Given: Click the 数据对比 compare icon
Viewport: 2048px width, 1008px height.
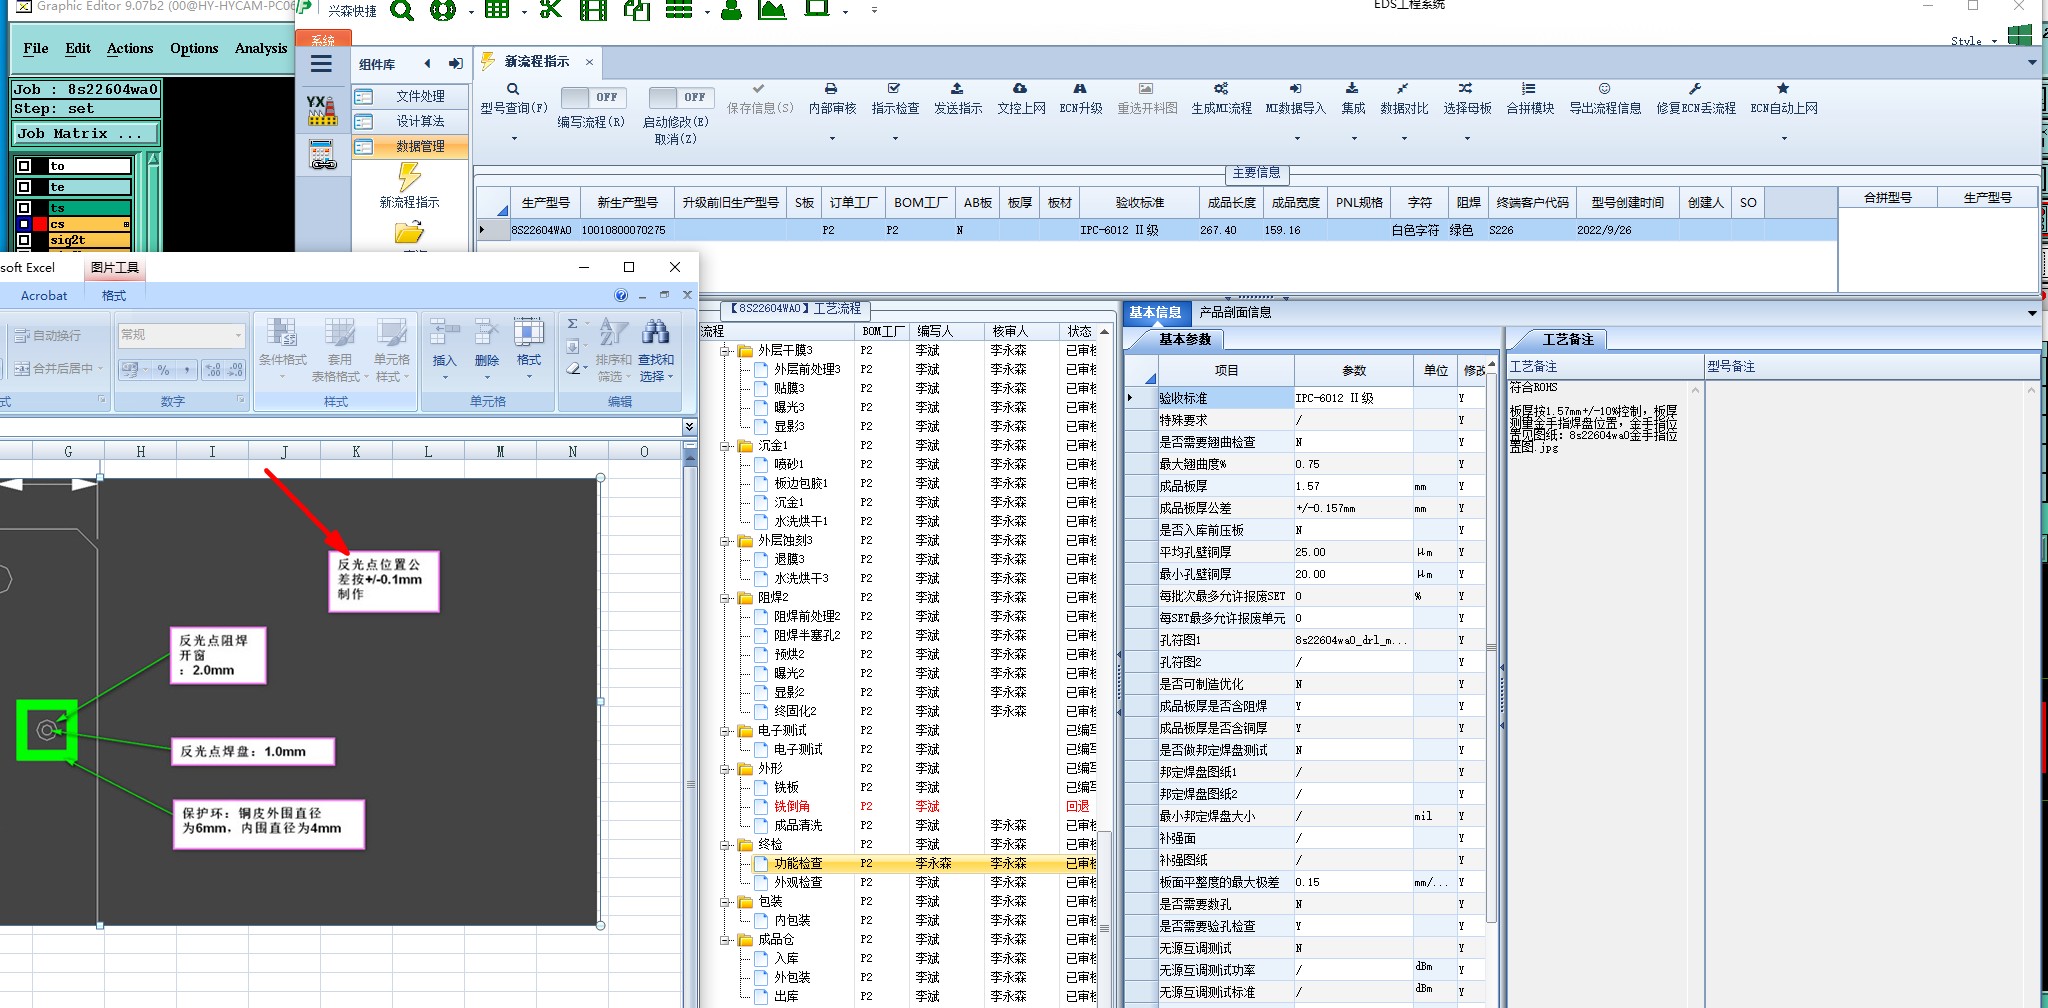Looking at the screenshot, I should (x=1403, y=89).
